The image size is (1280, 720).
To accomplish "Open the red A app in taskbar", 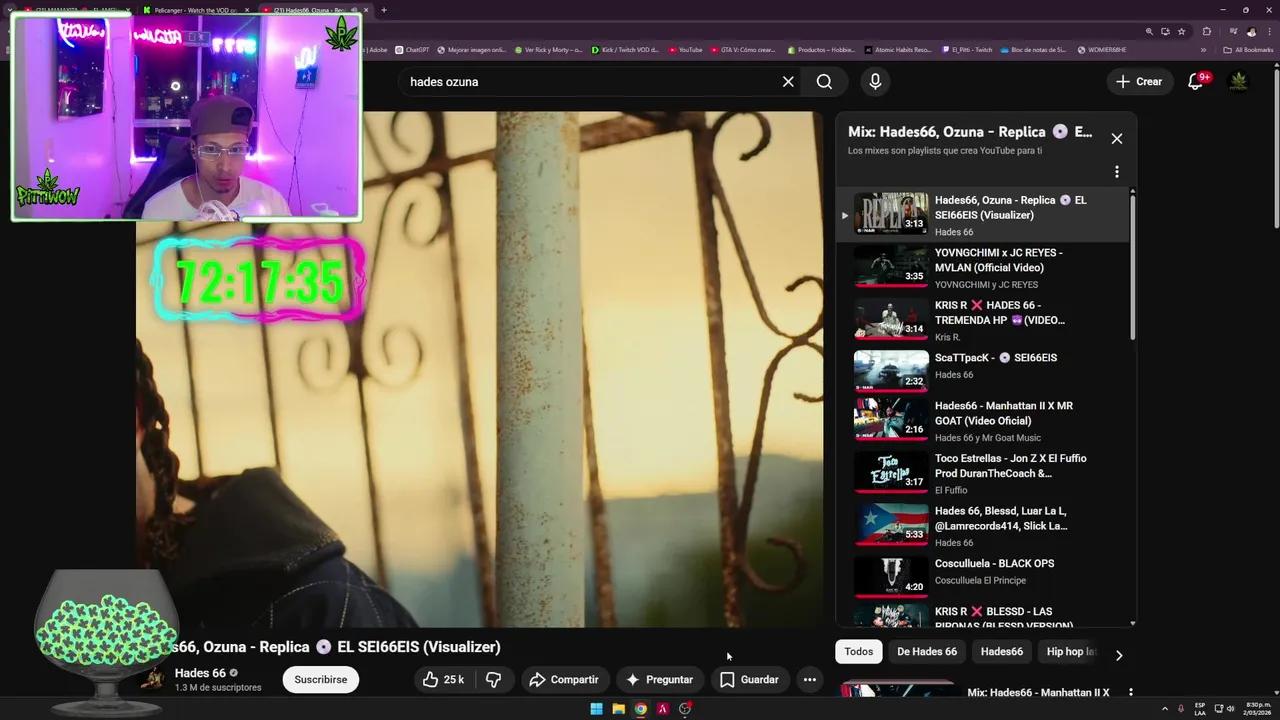I will (662, 709).
